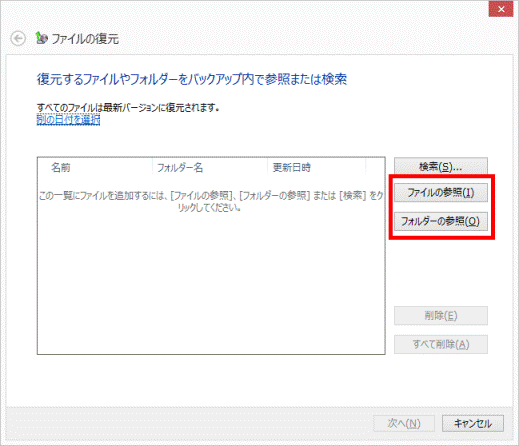
Task: Click the 削除(E) button
Action: [441, 315]
